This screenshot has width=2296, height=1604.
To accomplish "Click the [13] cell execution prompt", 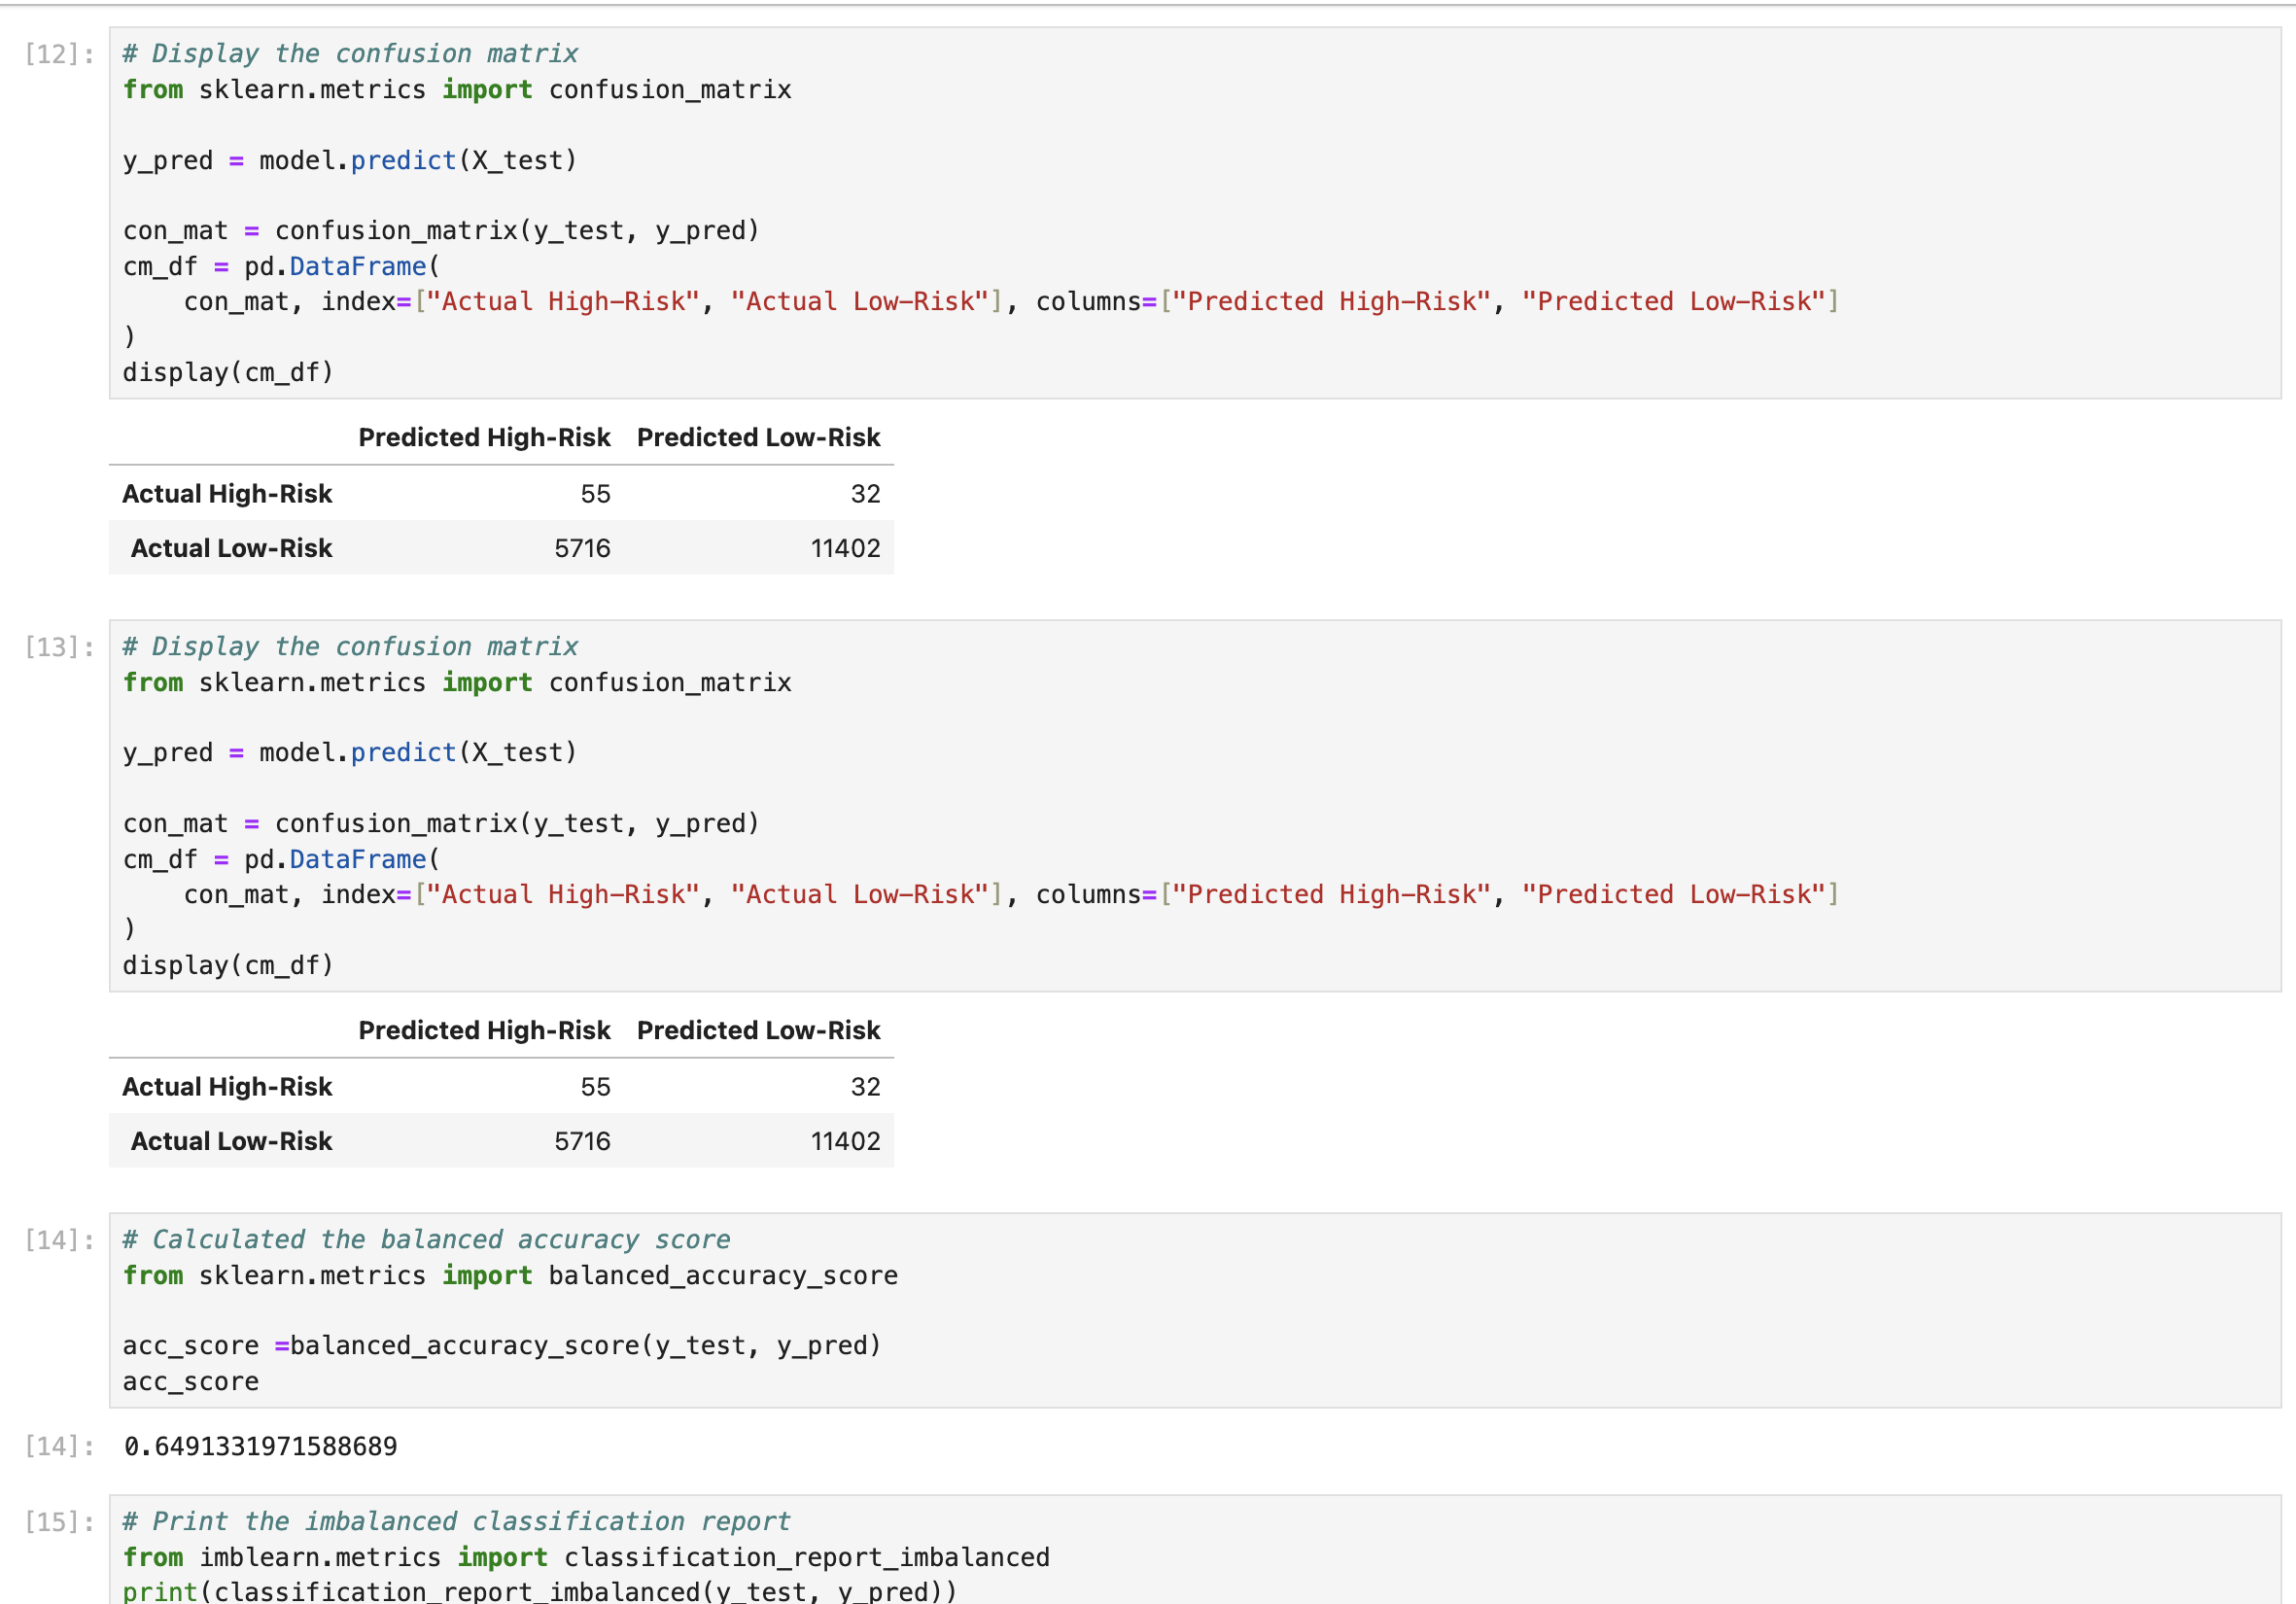I will 59,647.
